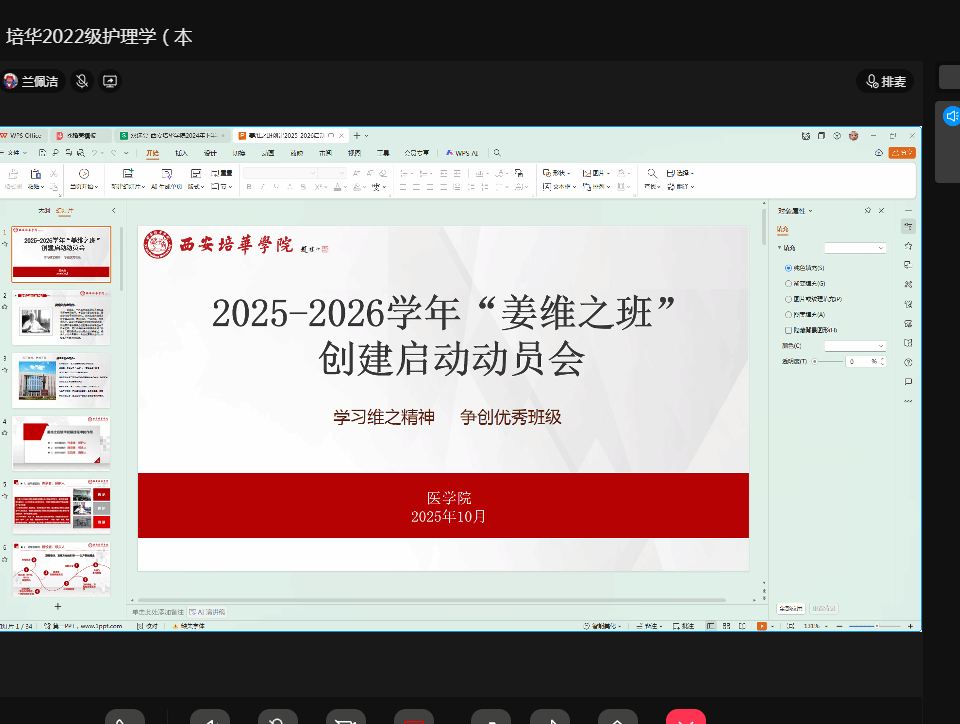Pin the object properties panel

(x=867, y=211)
